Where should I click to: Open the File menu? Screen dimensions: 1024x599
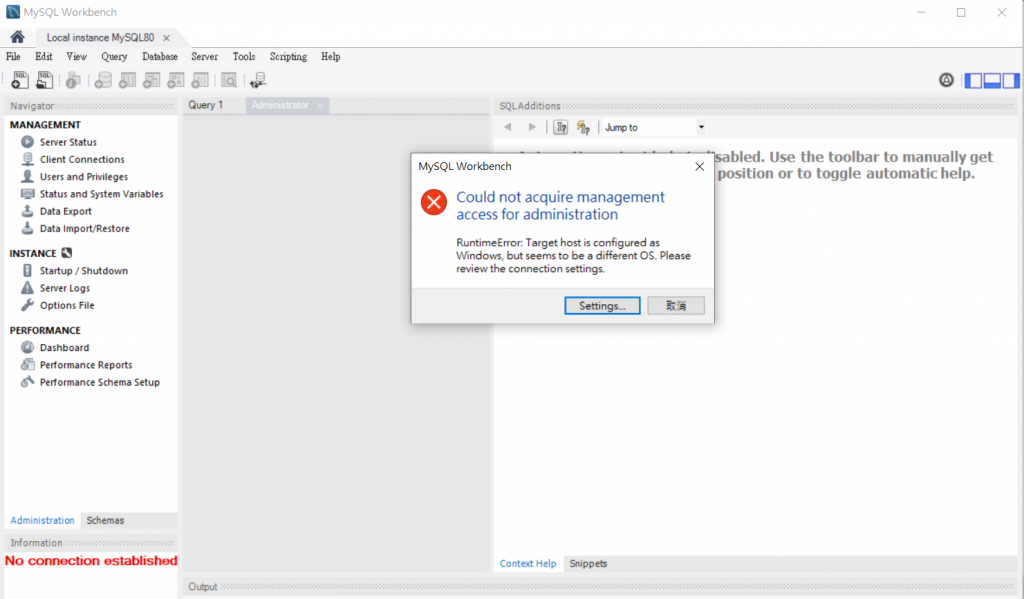13,57
